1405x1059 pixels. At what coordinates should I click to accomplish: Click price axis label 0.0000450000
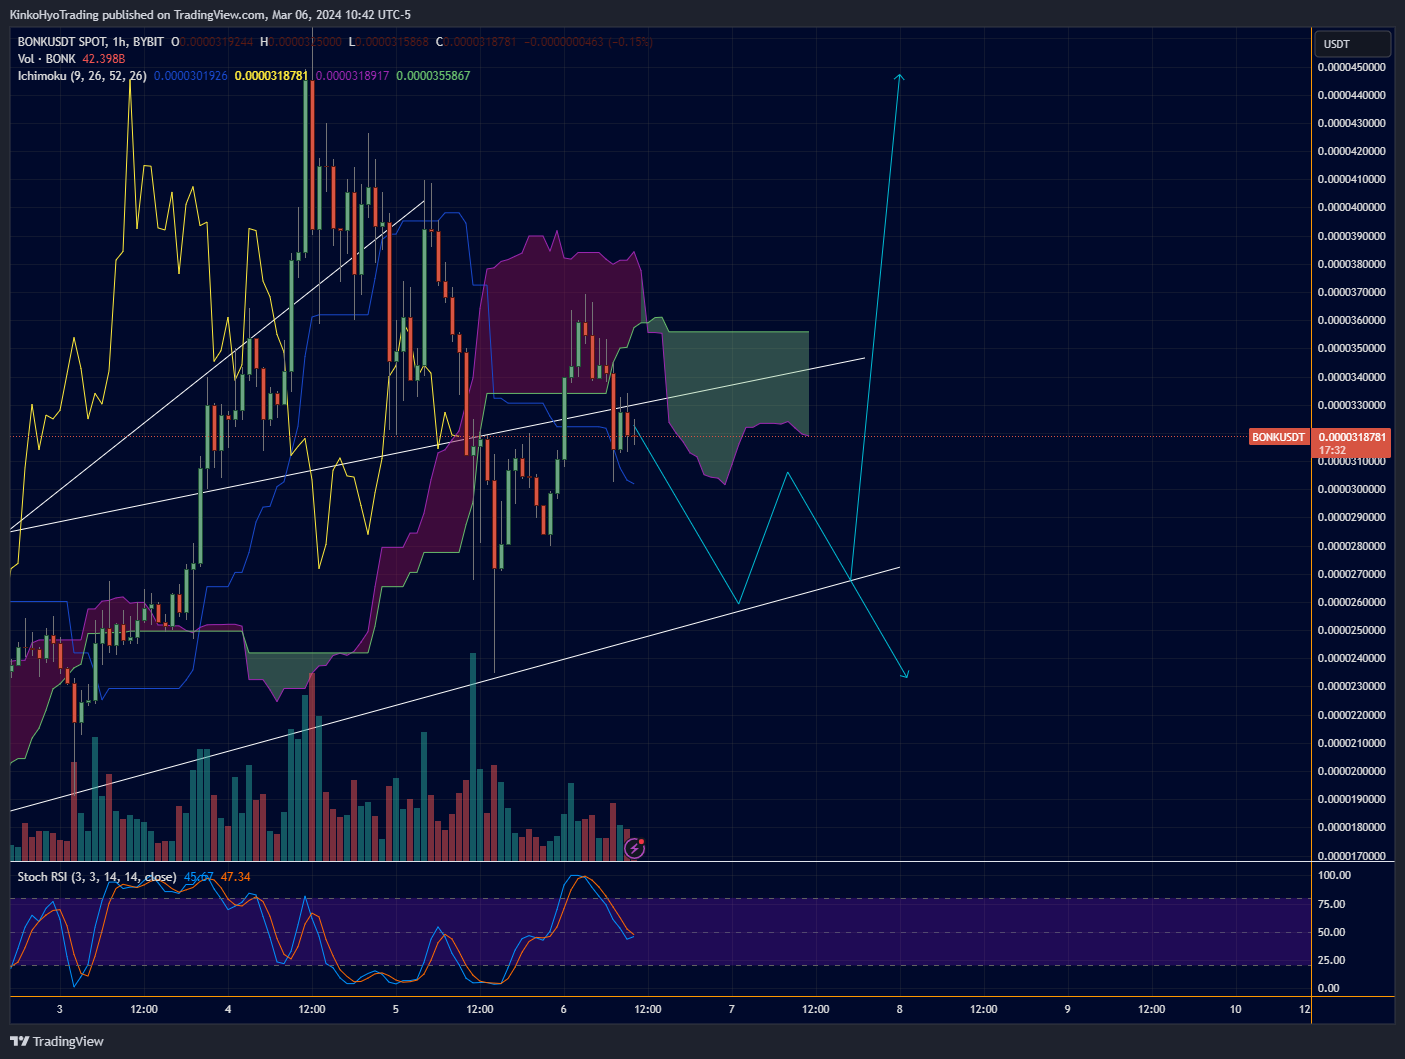(x=1351, y=67)
